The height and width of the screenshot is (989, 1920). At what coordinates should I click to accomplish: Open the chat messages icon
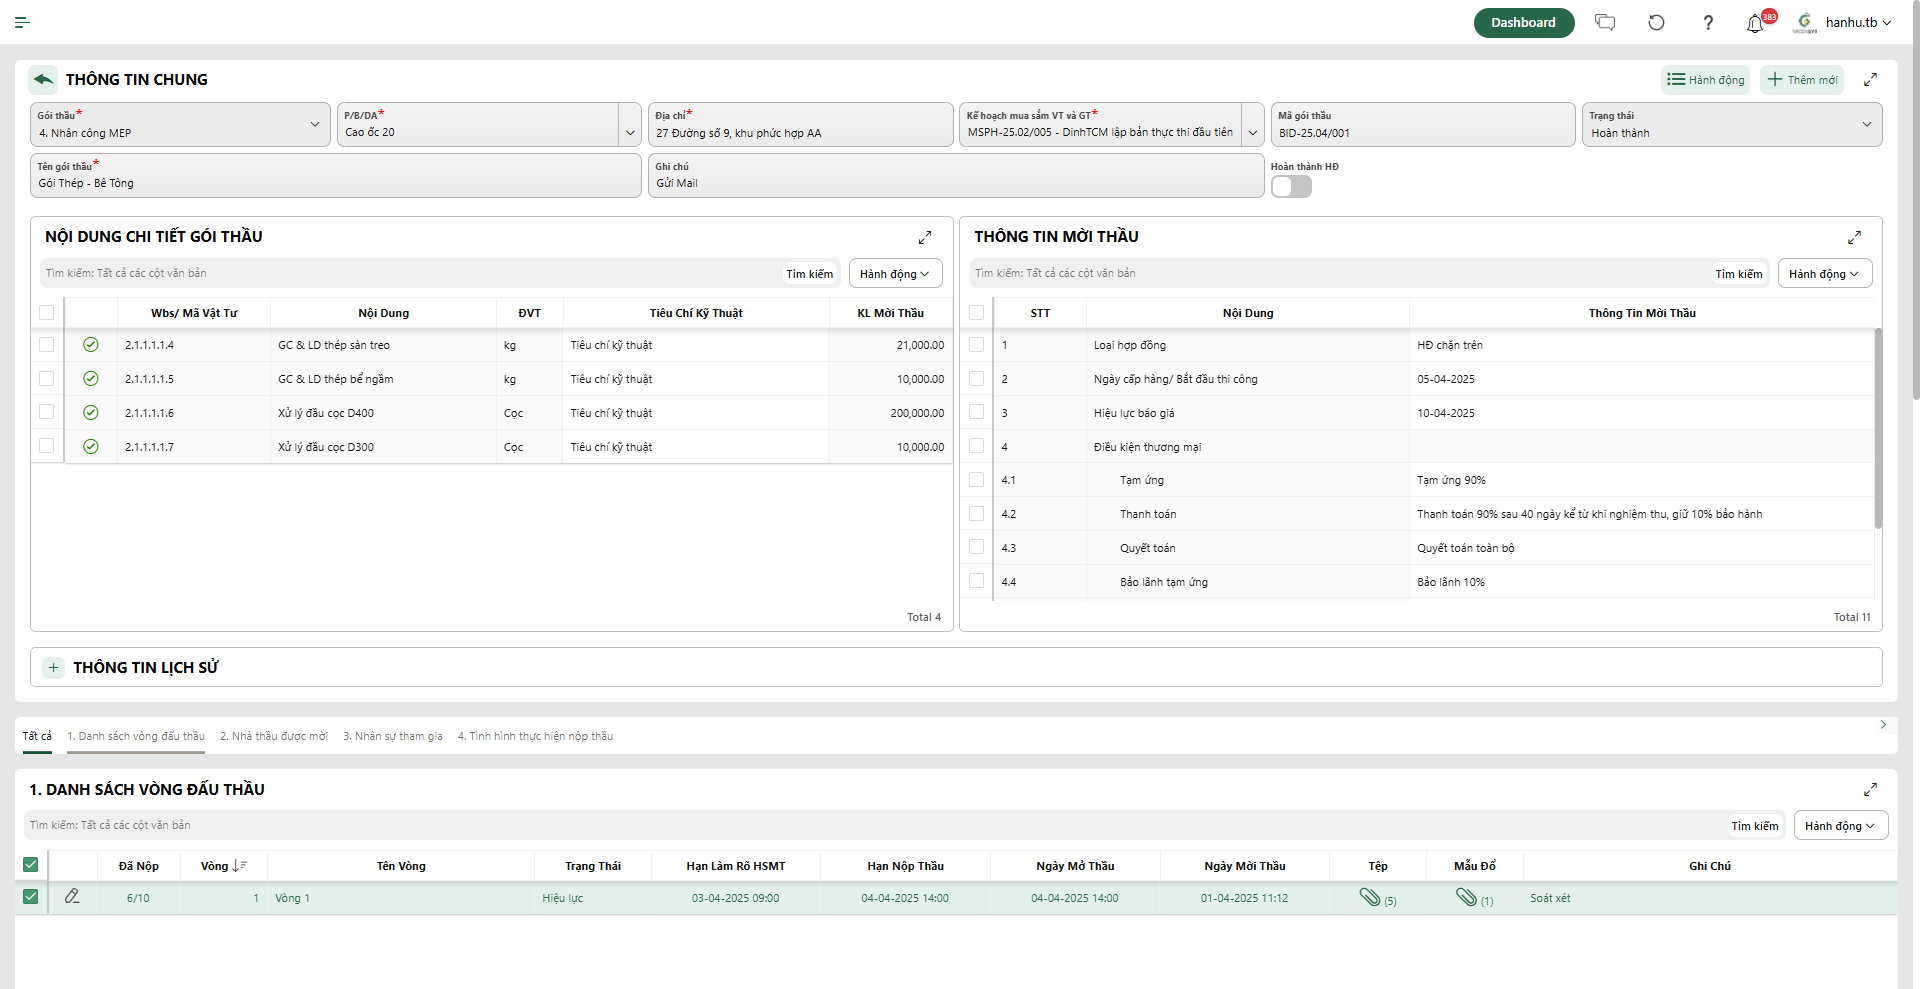[x=1605, y=22]
